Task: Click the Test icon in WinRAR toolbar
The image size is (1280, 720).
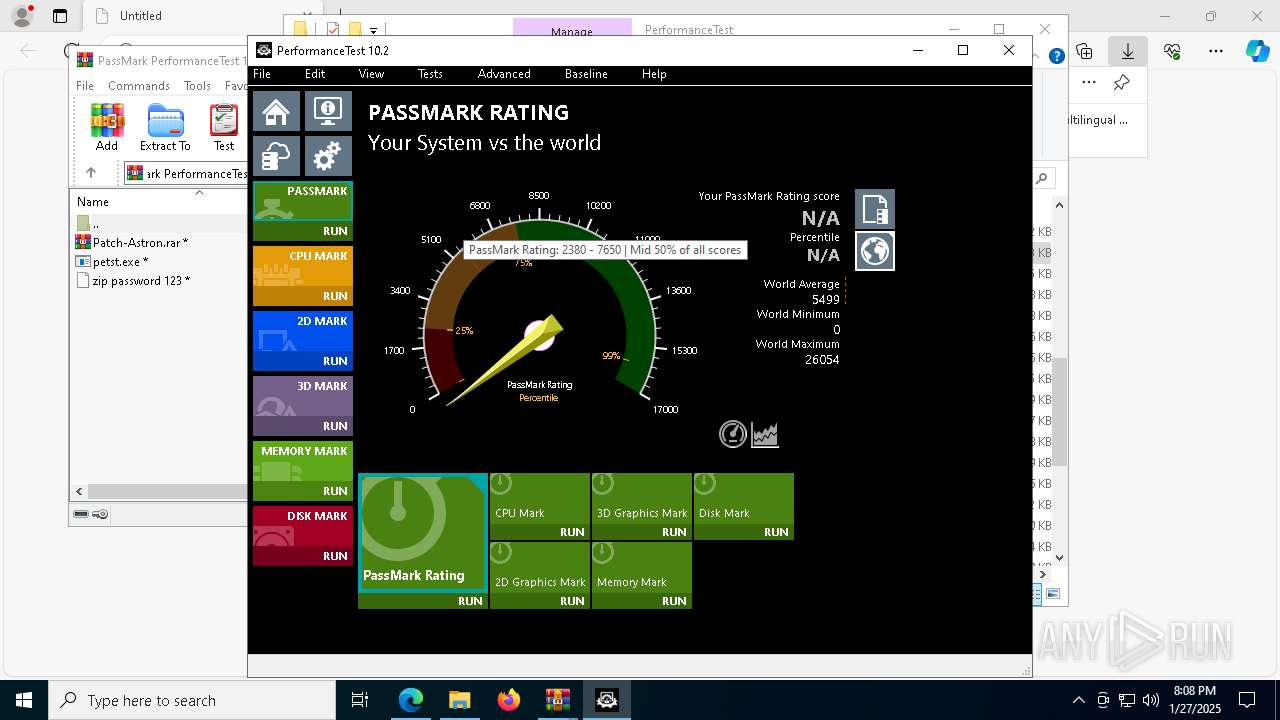Action: [x=224, y=128]
